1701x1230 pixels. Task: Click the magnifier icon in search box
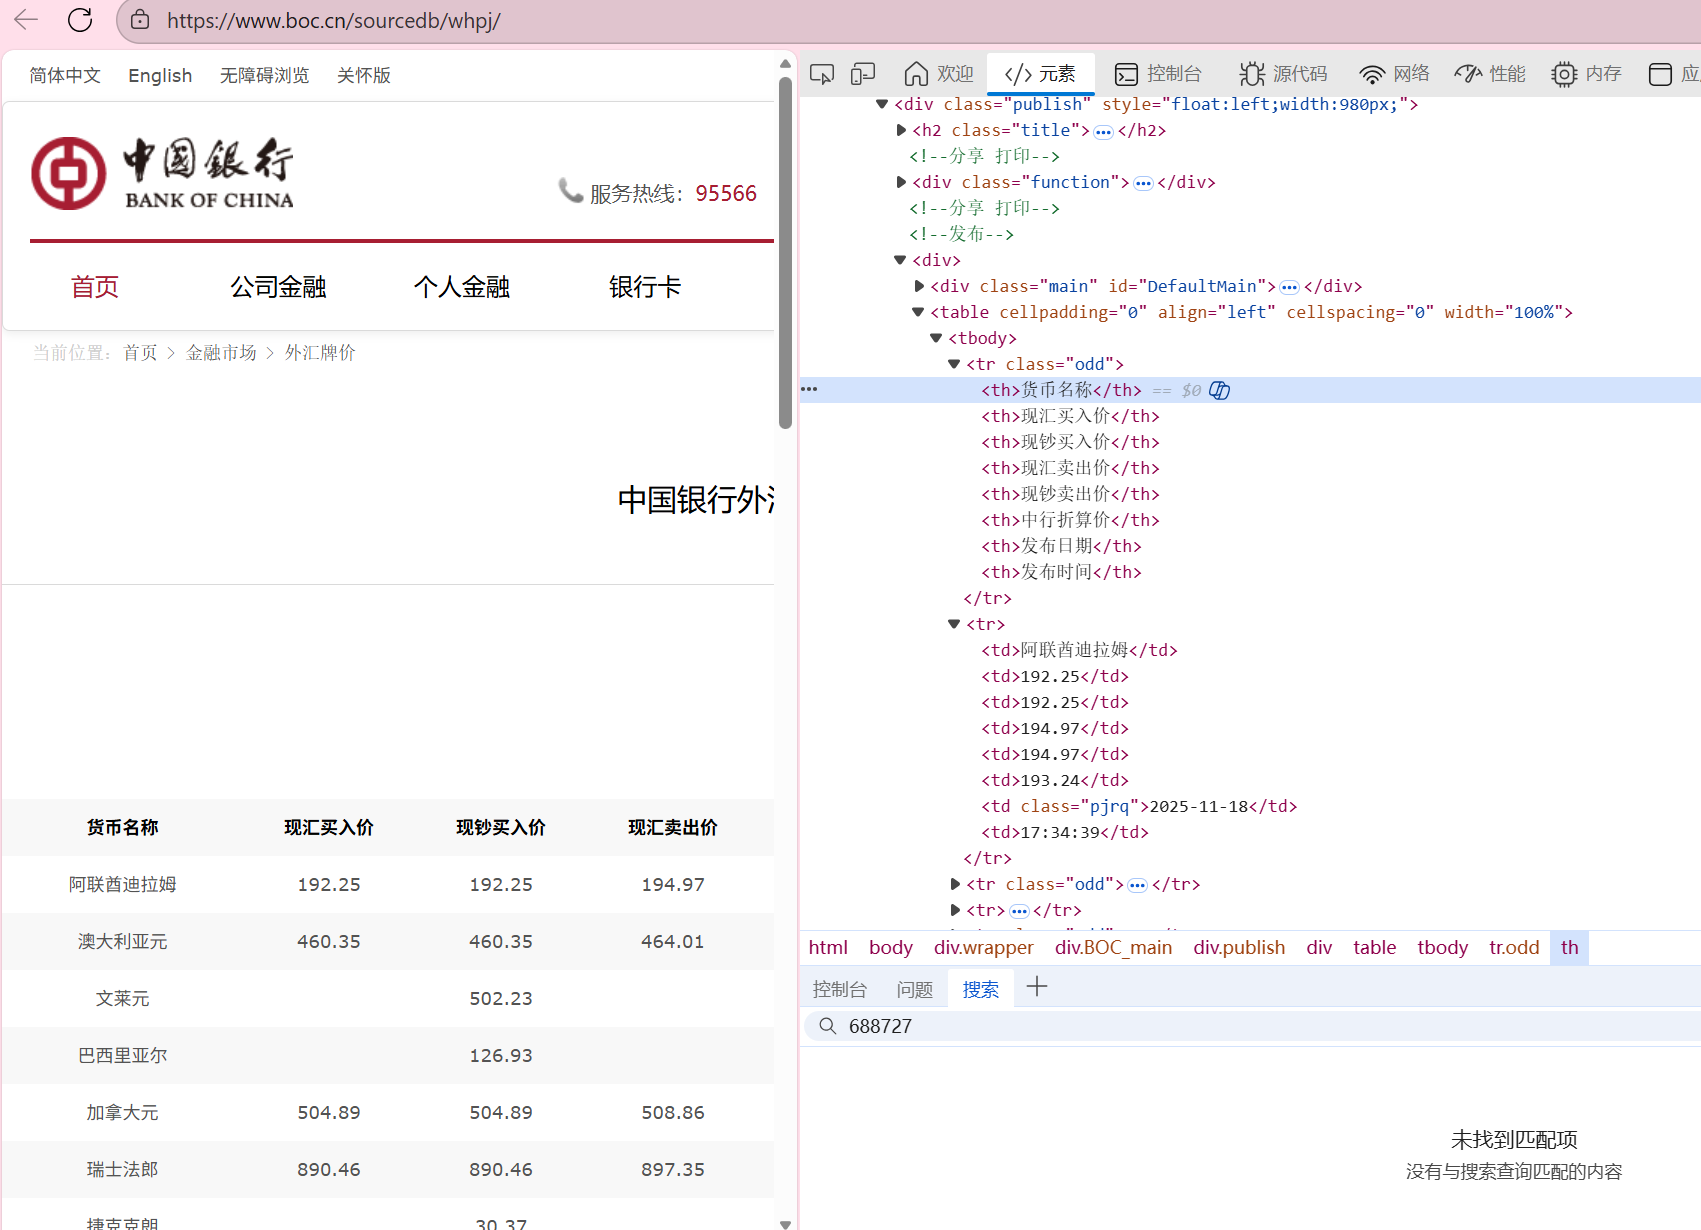point(827,1026)
